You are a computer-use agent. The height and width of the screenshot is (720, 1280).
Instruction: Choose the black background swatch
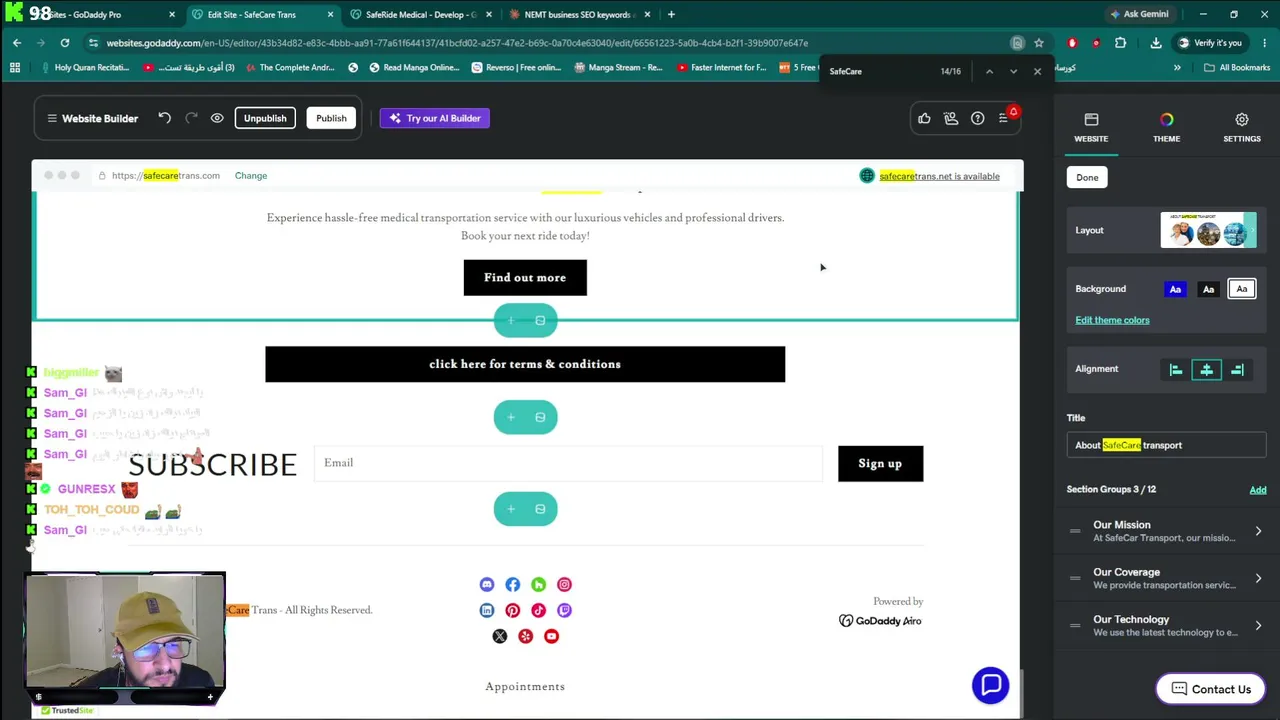(x=1208, y=289)
